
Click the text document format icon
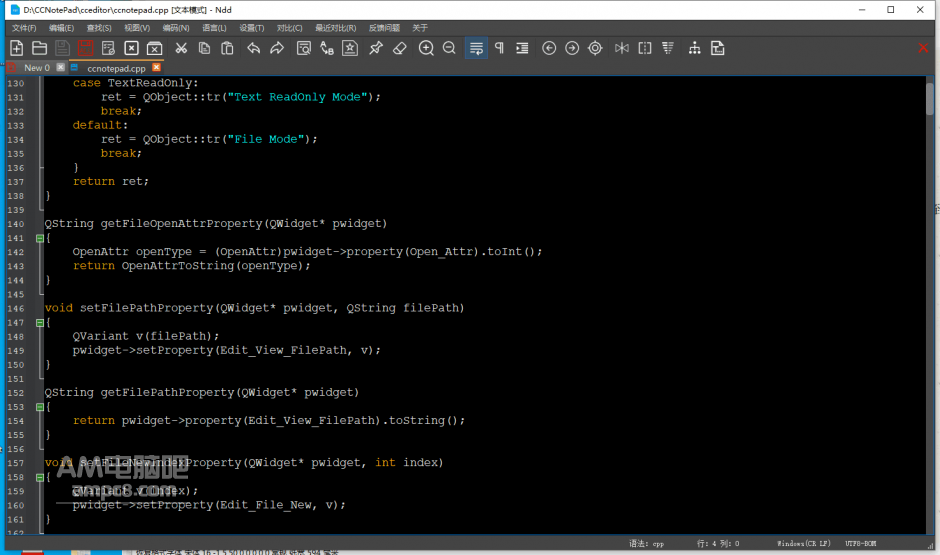click(718, 49)
